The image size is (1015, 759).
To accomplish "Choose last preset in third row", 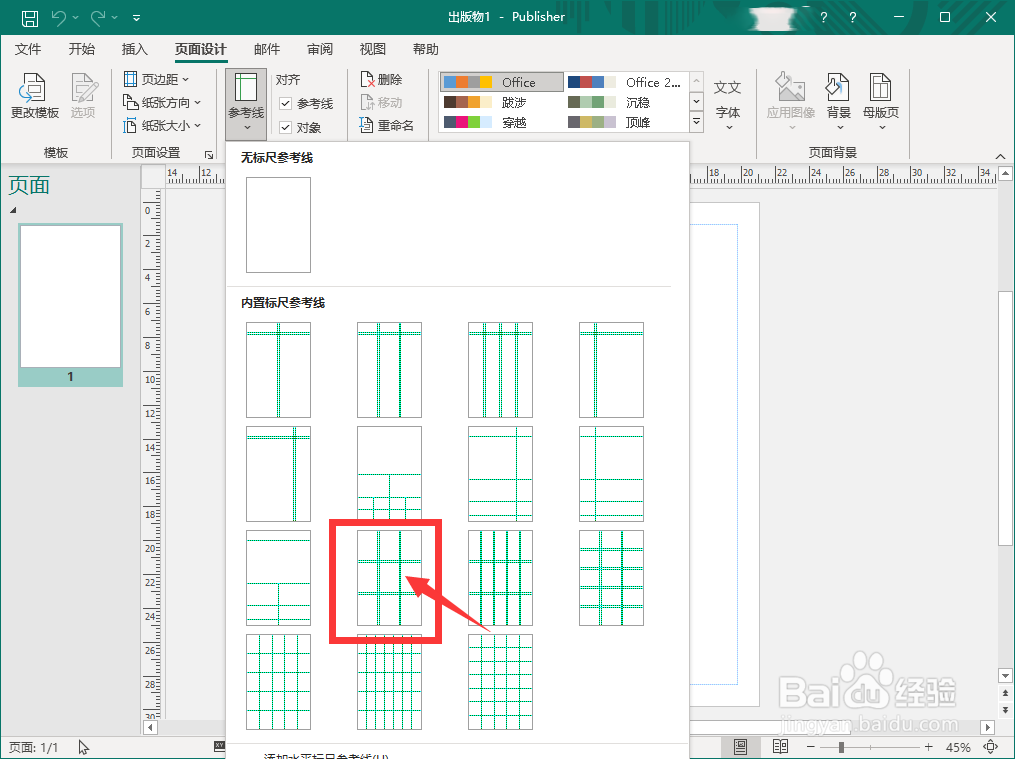I will tap(611, 578).
